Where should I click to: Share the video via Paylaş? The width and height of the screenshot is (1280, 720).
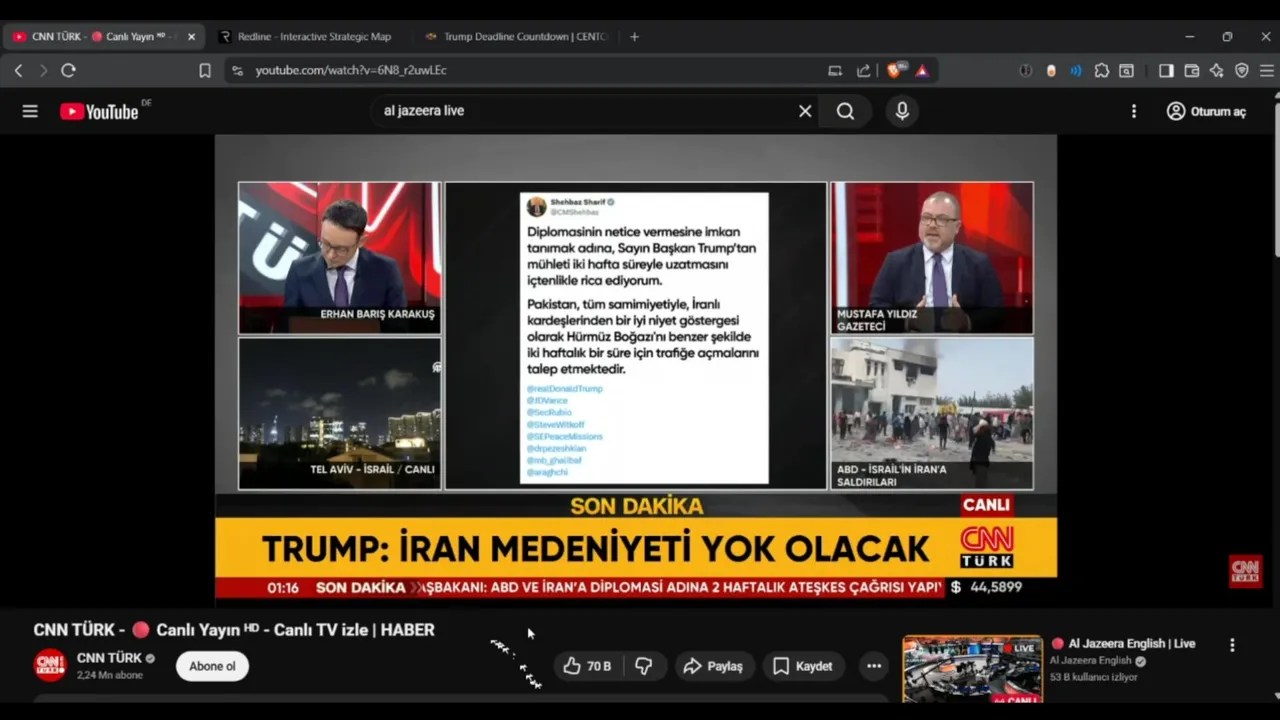(713, 666)
